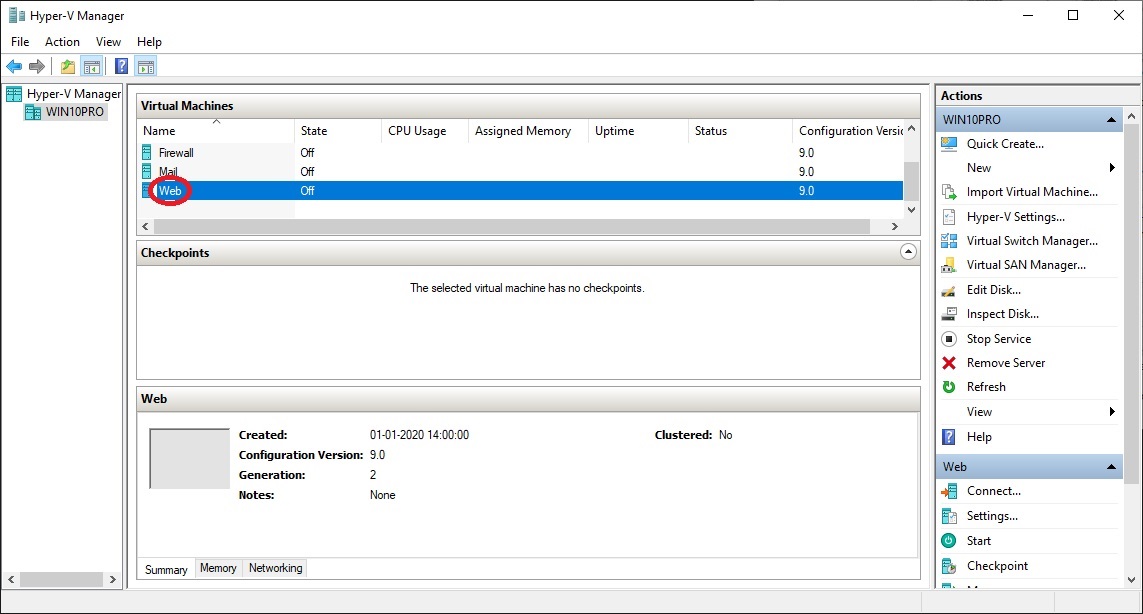This screenshot has height=614, width=1143.
Task: Toggle the show/hide console tree toolbar icon
Action: tap(92, 67)
